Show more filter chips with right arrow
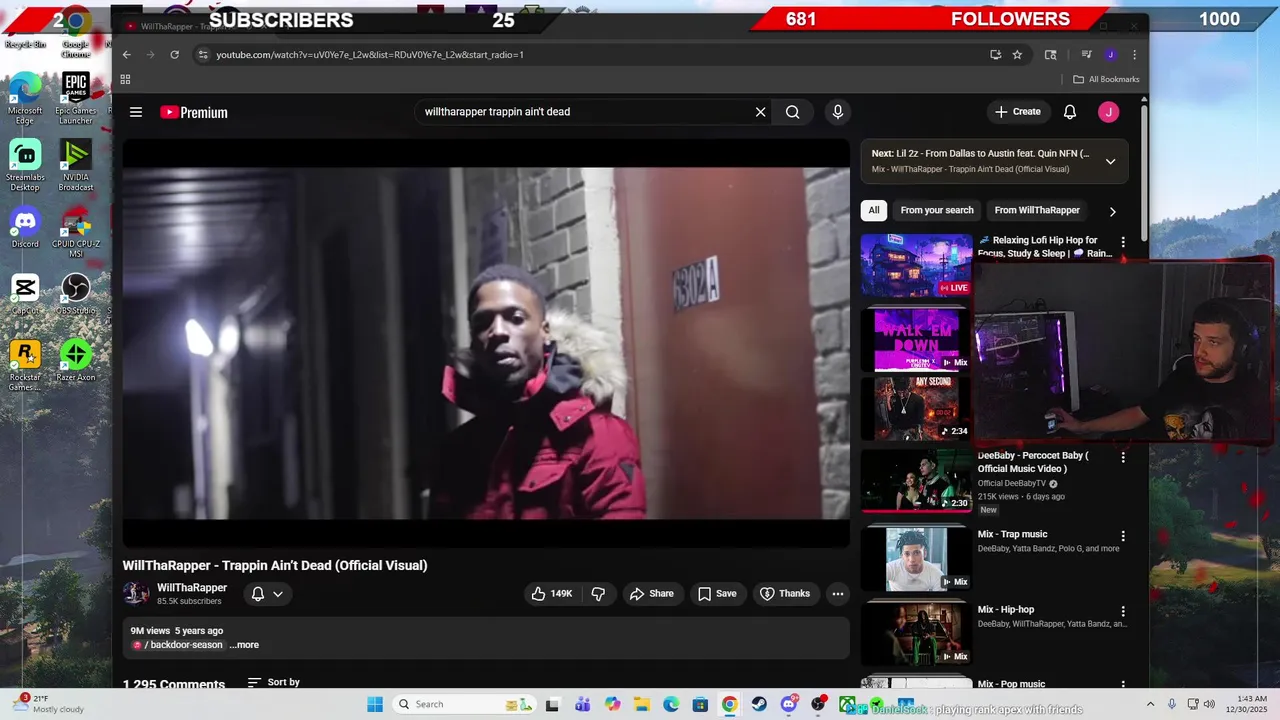The image size is (1280, 720). (x=1112, y=212)
